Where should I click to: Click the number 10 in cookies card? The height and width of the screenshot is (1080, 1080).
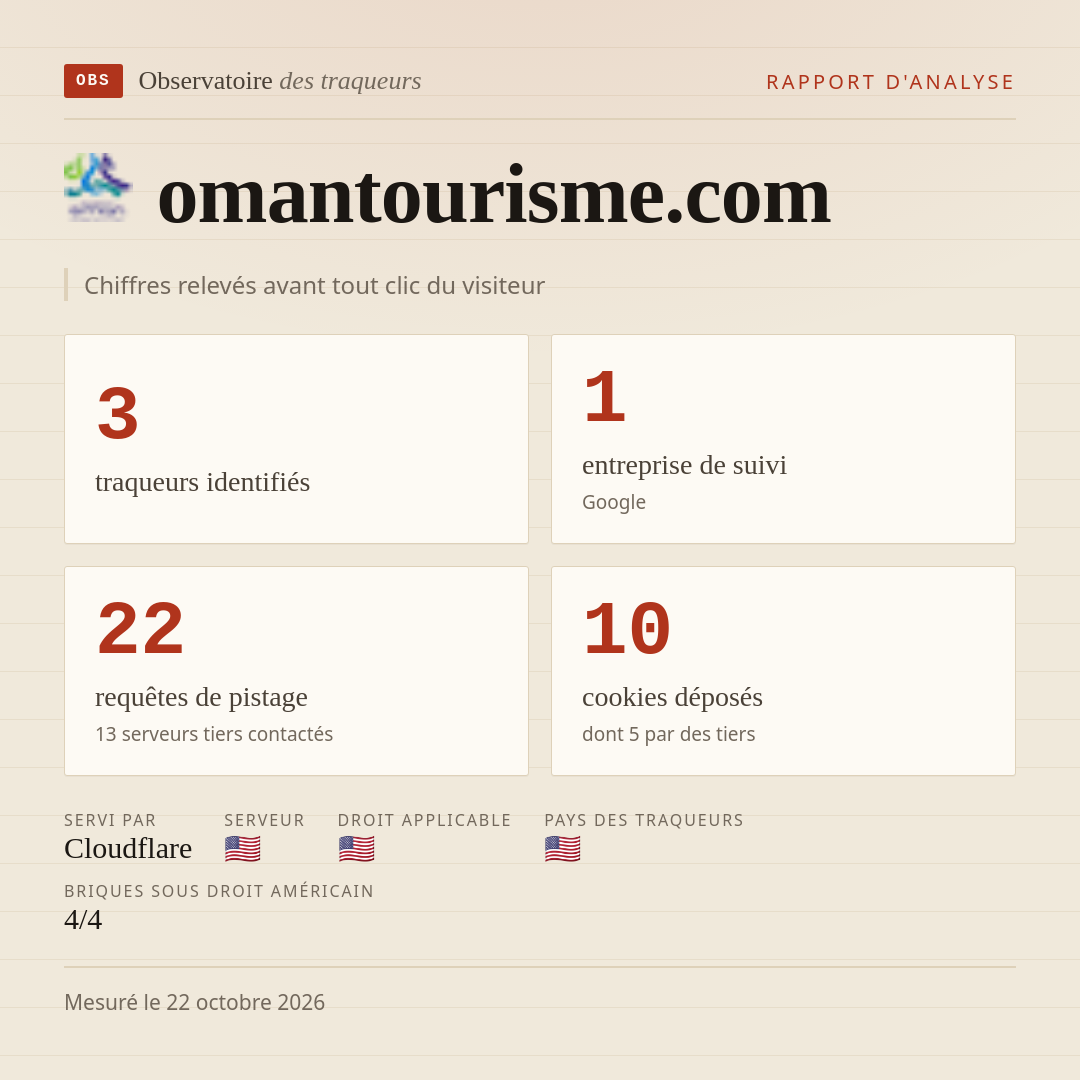coord(627,629)
